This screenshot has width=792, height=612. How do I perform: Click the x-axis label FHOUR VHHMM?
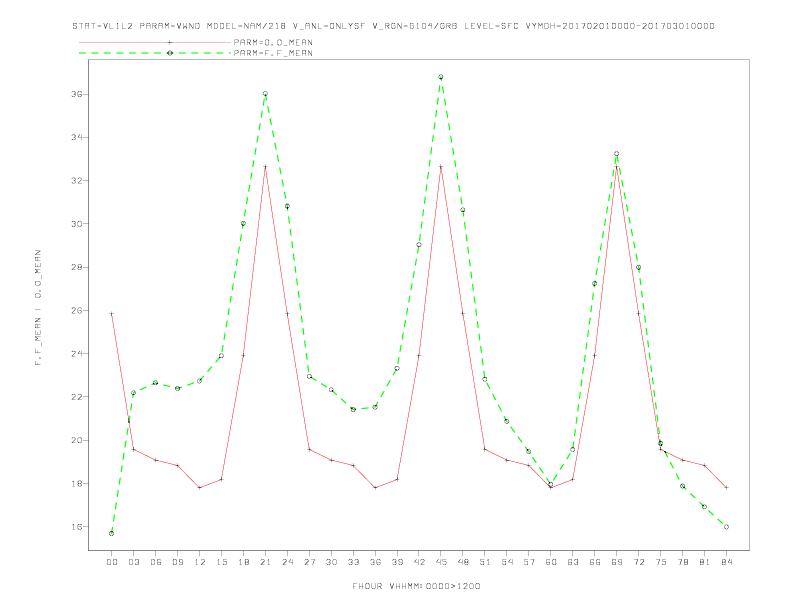coord(416,586)
